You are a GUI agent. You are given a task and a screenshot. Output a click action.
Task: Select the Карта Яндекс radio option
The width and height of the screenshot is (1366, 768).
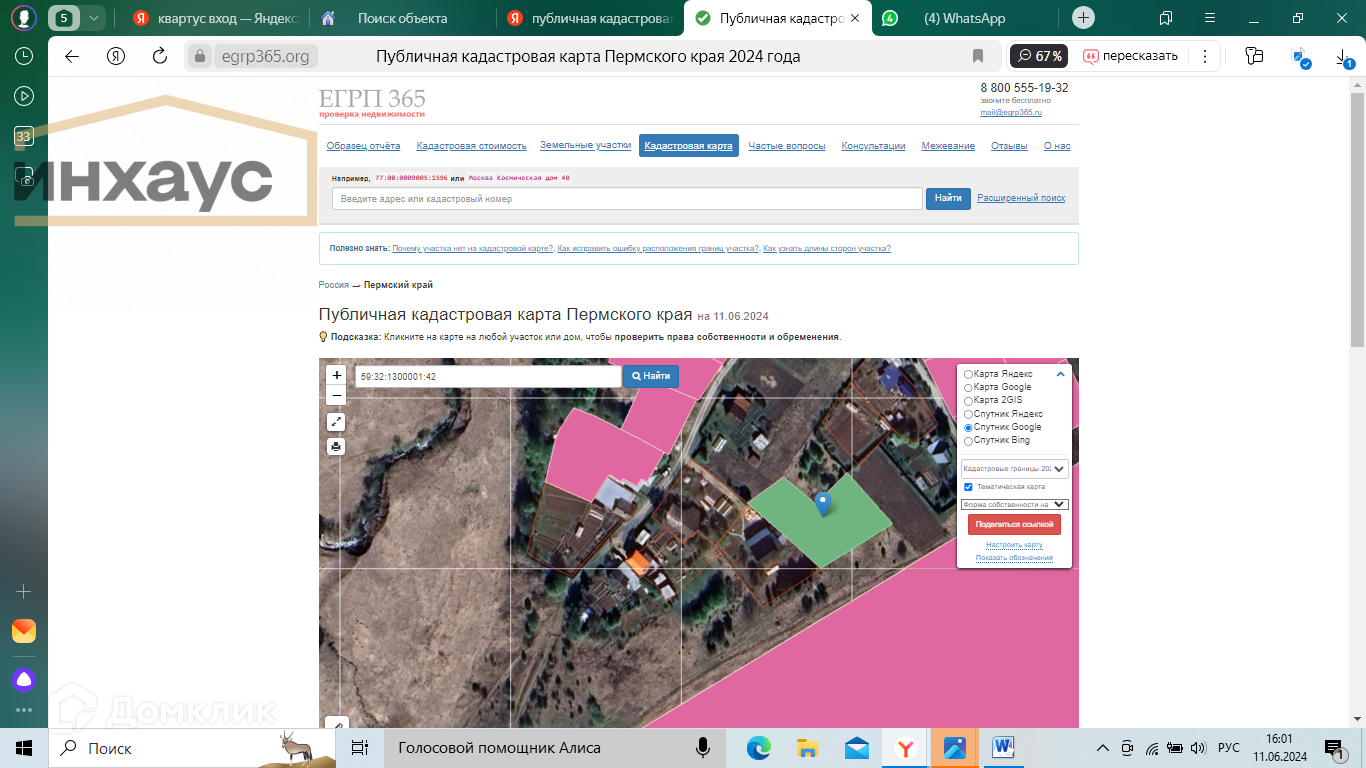click(968, 374)
